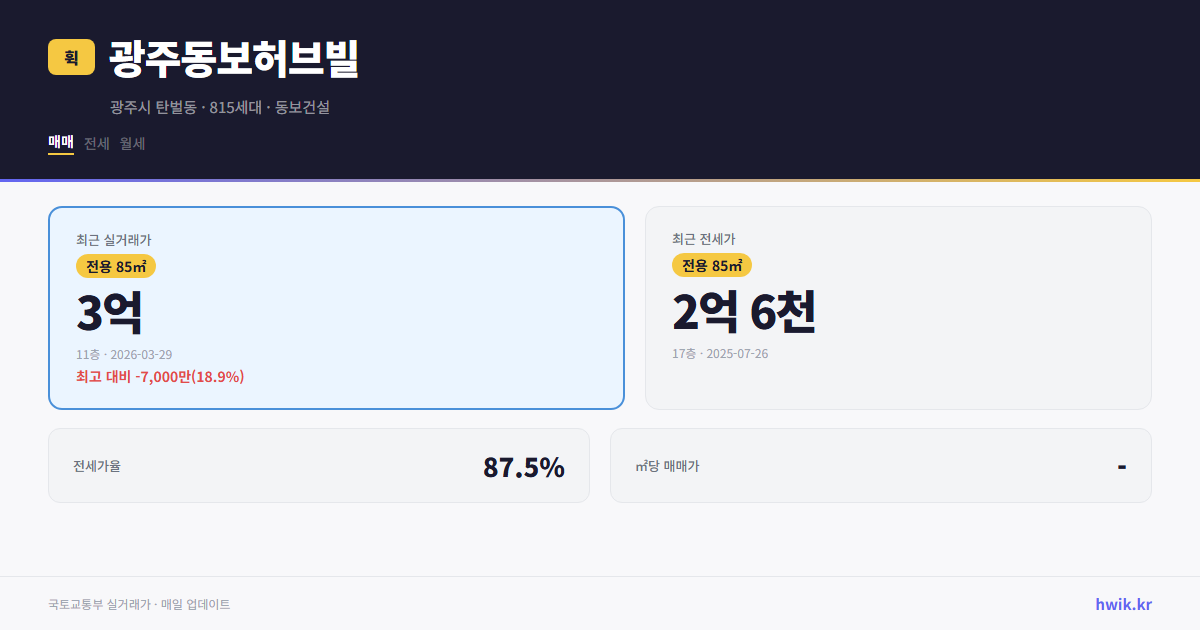Image resolution: width=1200 pixels, height=630 pixels.
Task: Switch to the 전세 tab
Action: (x=94, y=143)
